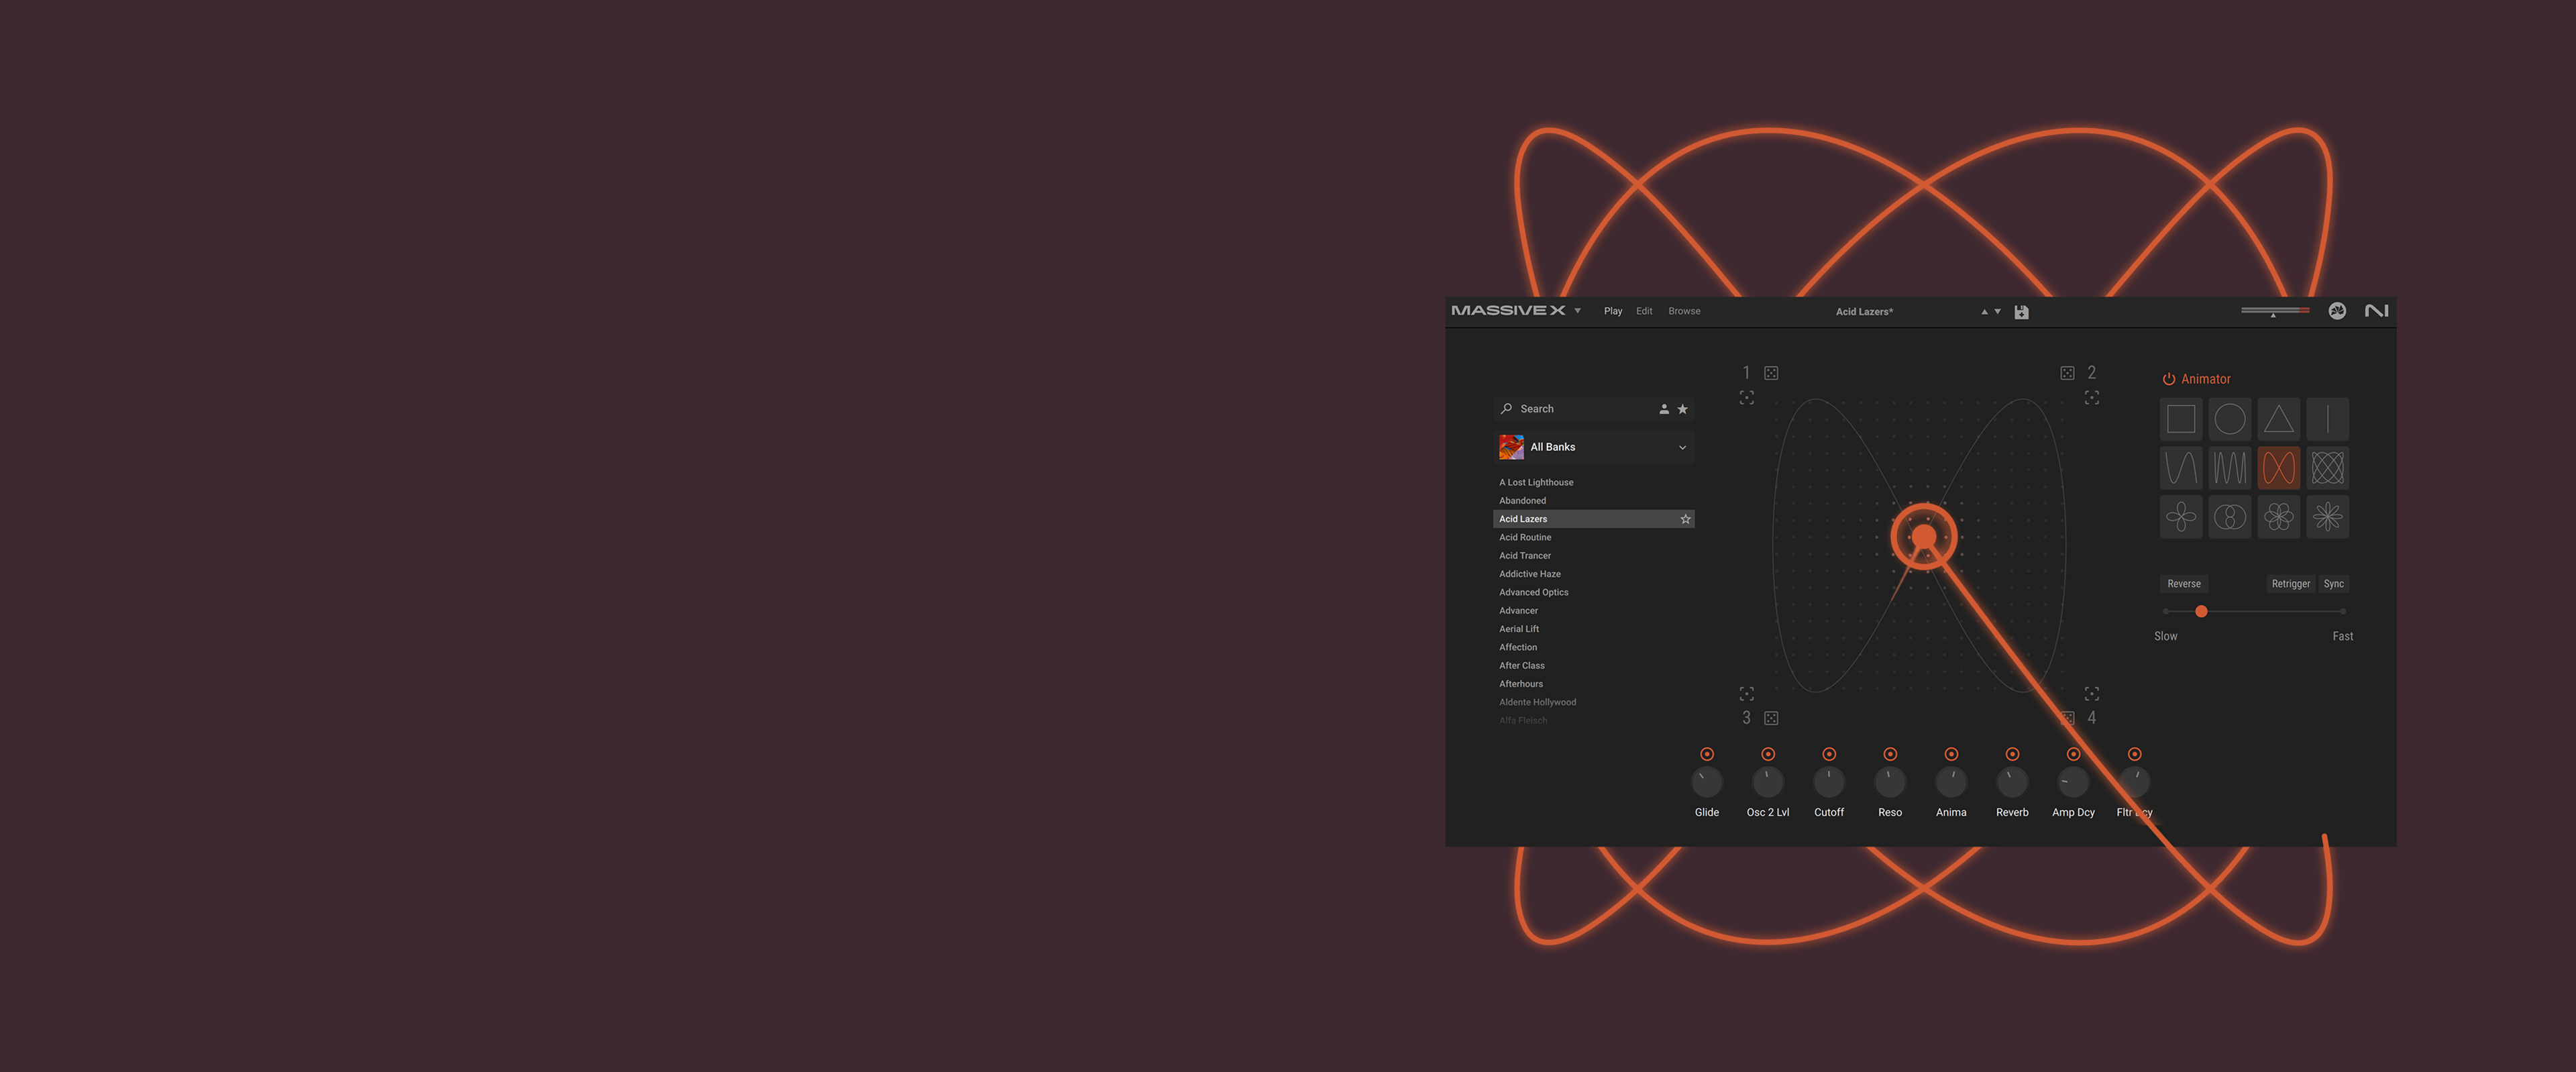Image resolution: width=2576 pixels, height=1072 pixels.
Task: Select the Abandoned preset
Action: coord(1522,501)
